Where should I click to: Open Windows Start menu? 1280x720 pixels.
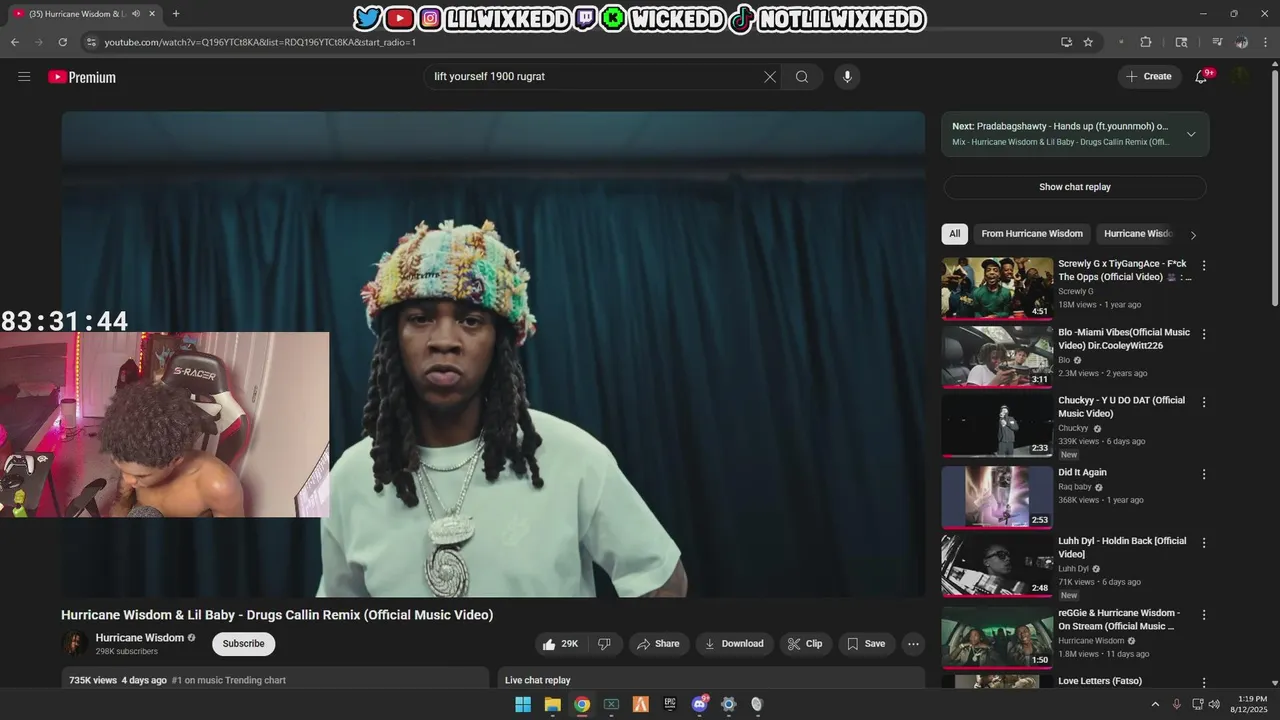pyautogui.click(x=523, y=704)
